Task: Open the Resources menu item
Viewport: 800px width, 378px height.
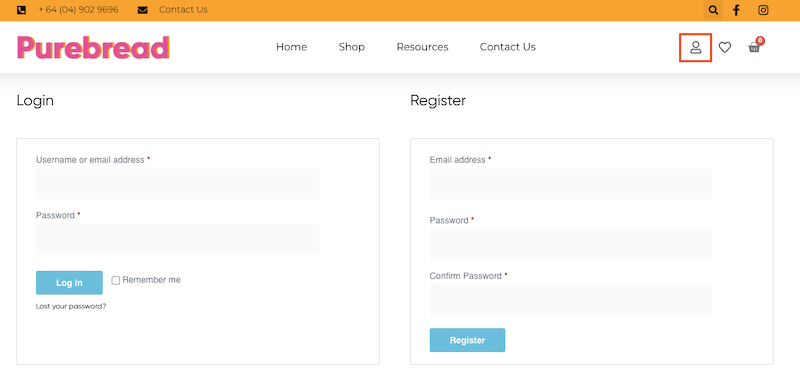Action: [422, 47]
